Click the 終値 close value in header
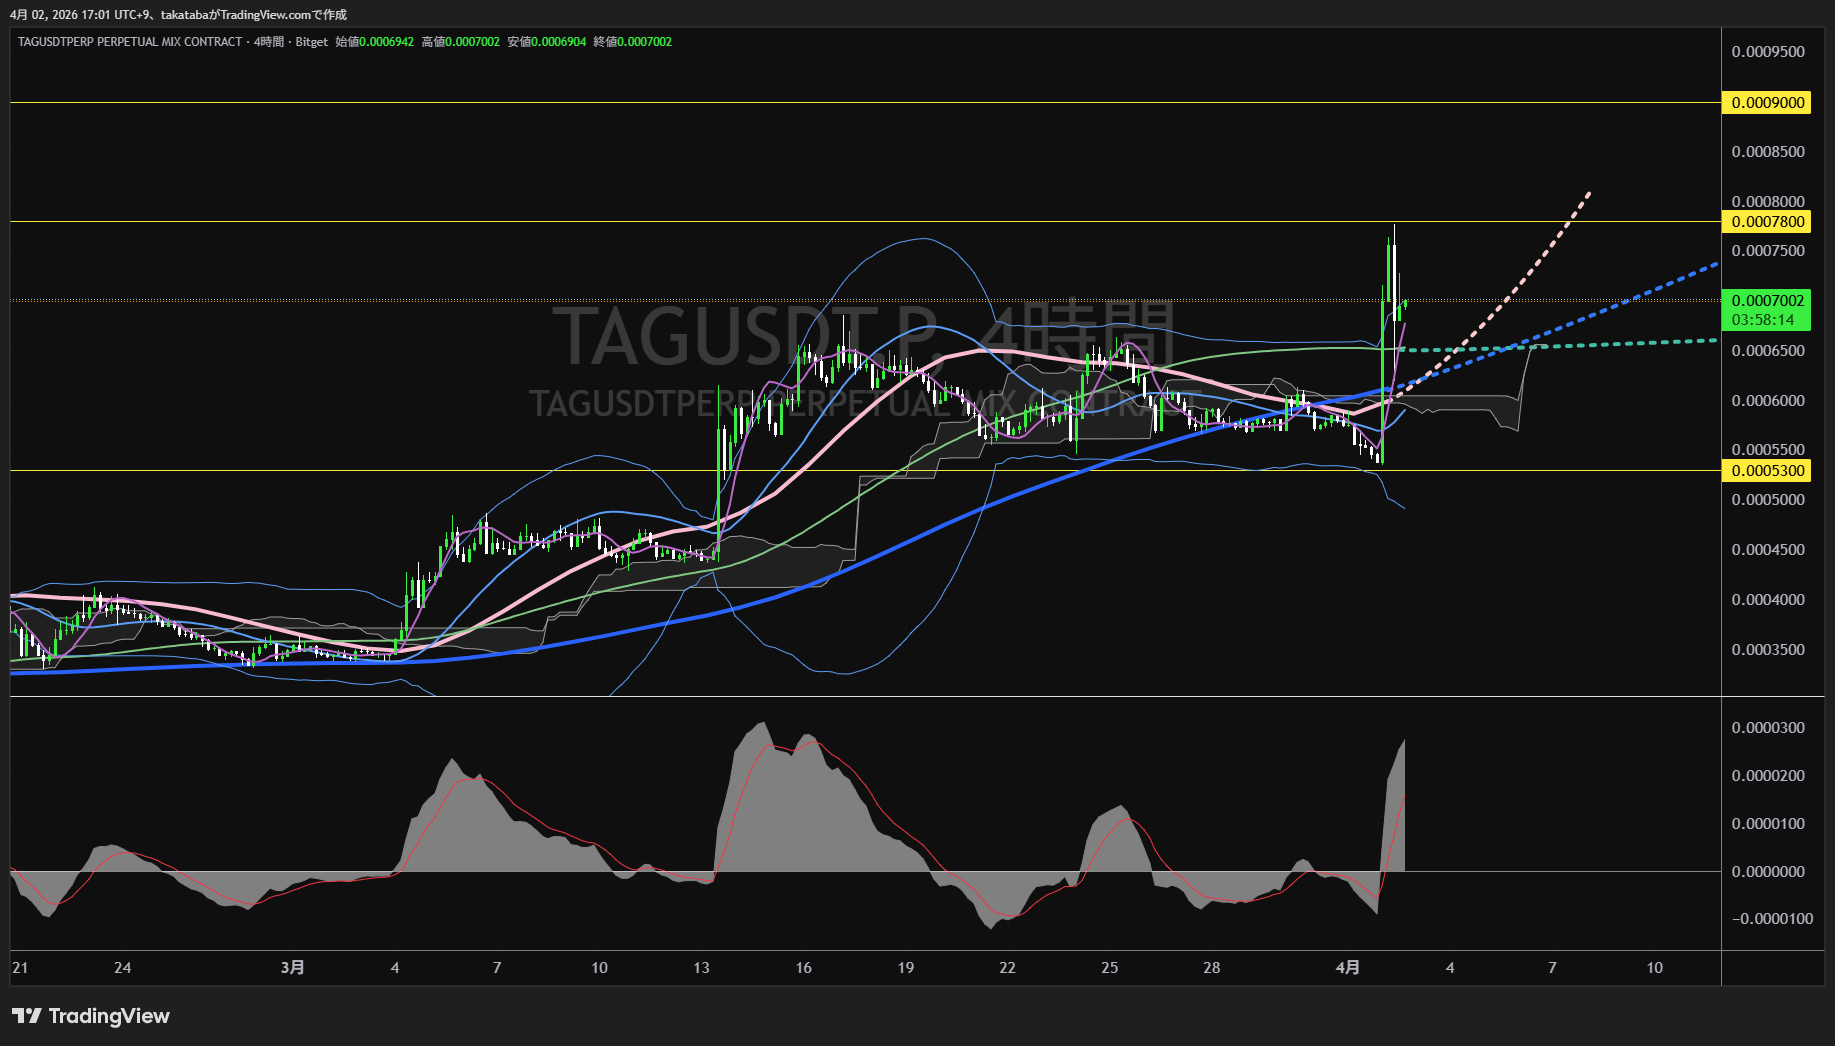The width and height of the screenshot is (1835, 1046). (x=644, y=42)
